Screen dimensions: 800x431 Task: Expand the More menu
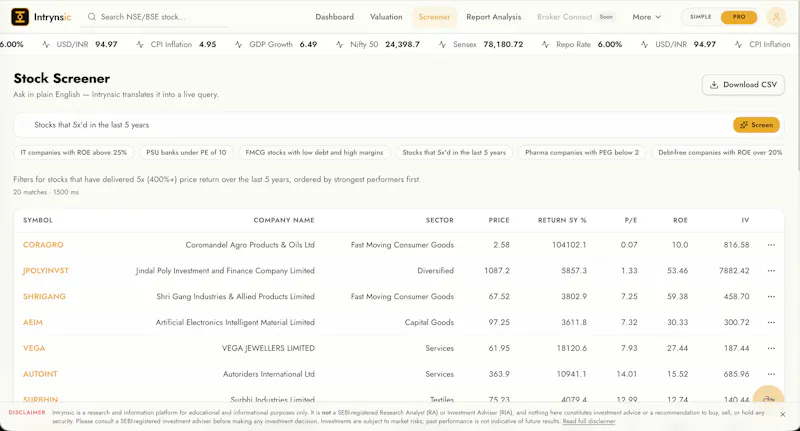(x=646, y=17)
